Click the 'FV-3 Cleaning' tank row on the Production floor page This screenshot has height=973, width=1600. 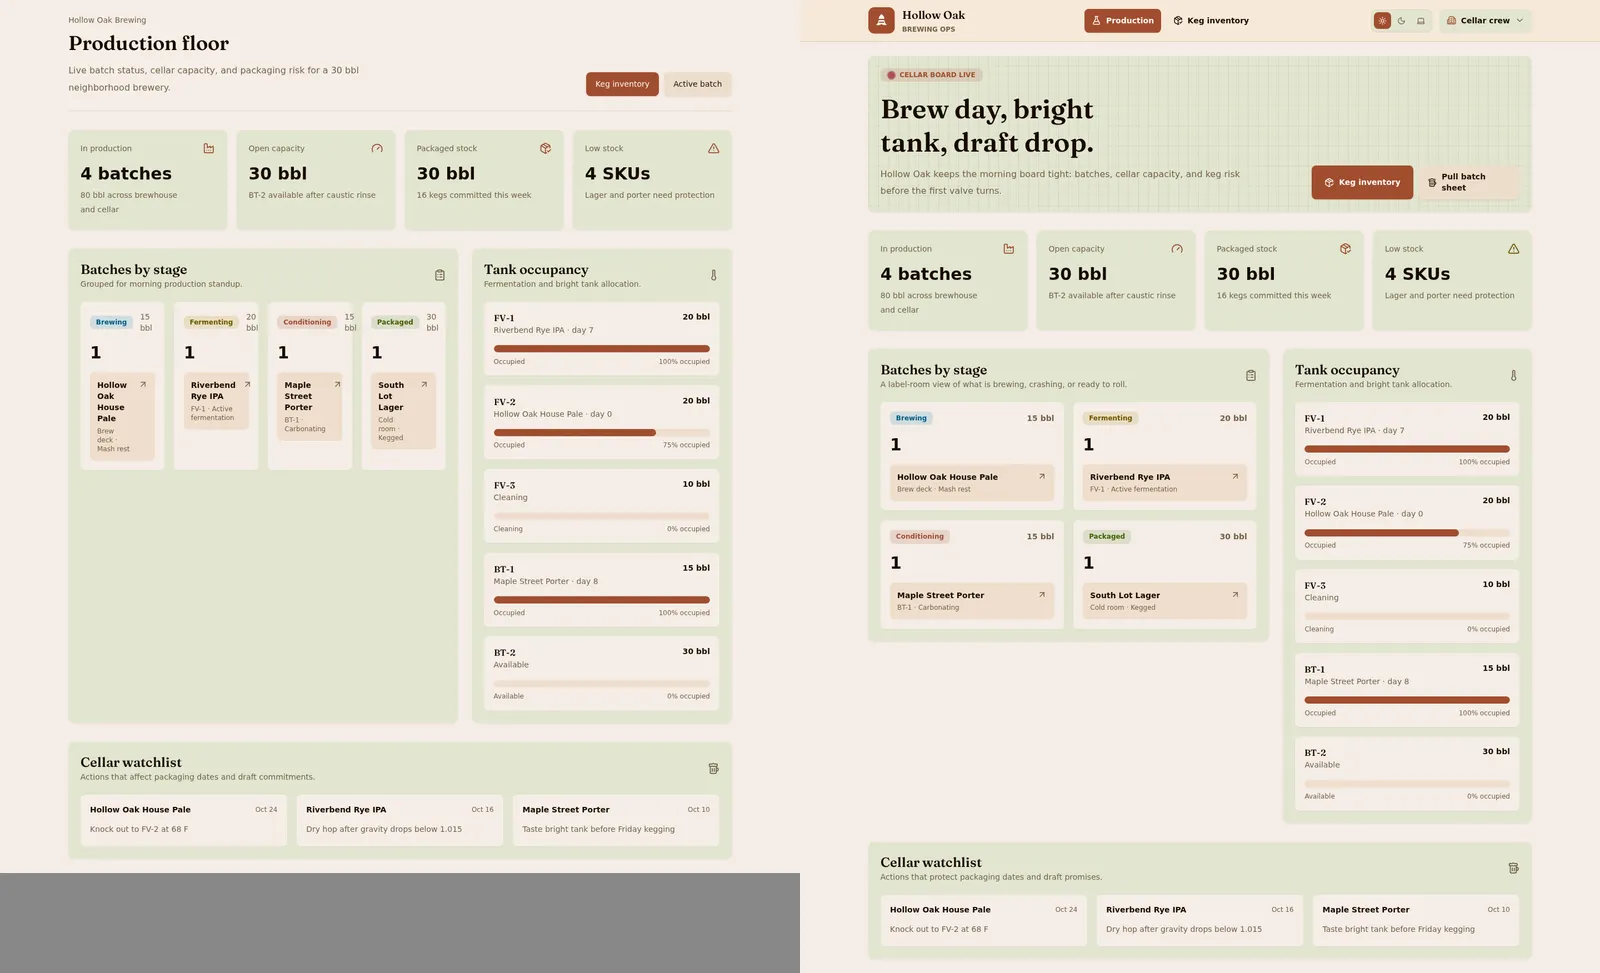pos(601,506)
